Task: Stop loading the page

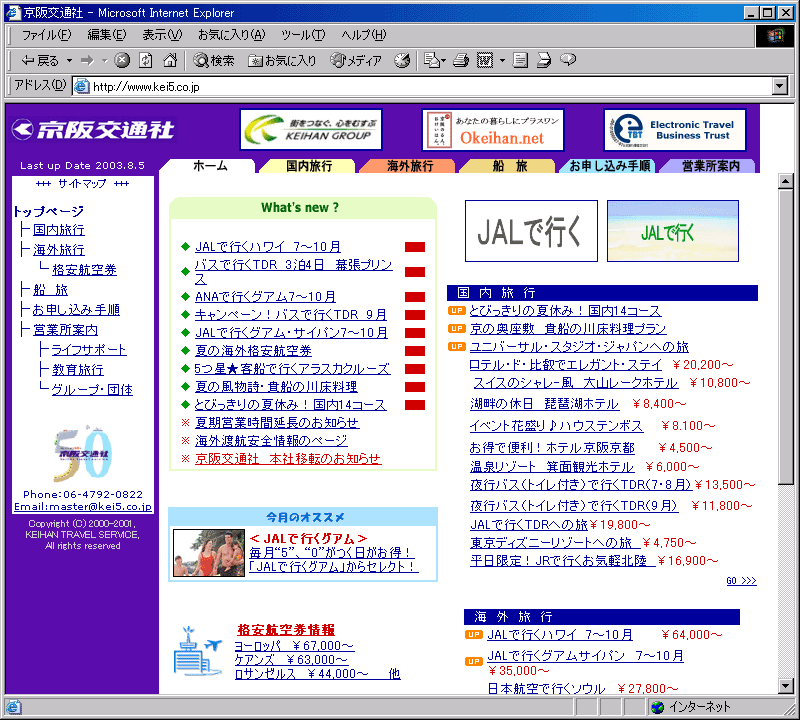Action: click(121, 60)
